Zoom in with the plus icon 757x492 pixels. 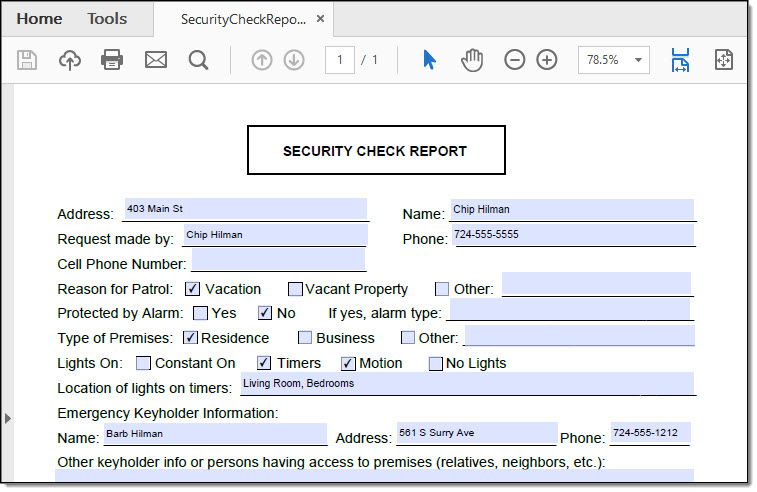point(547,60)
